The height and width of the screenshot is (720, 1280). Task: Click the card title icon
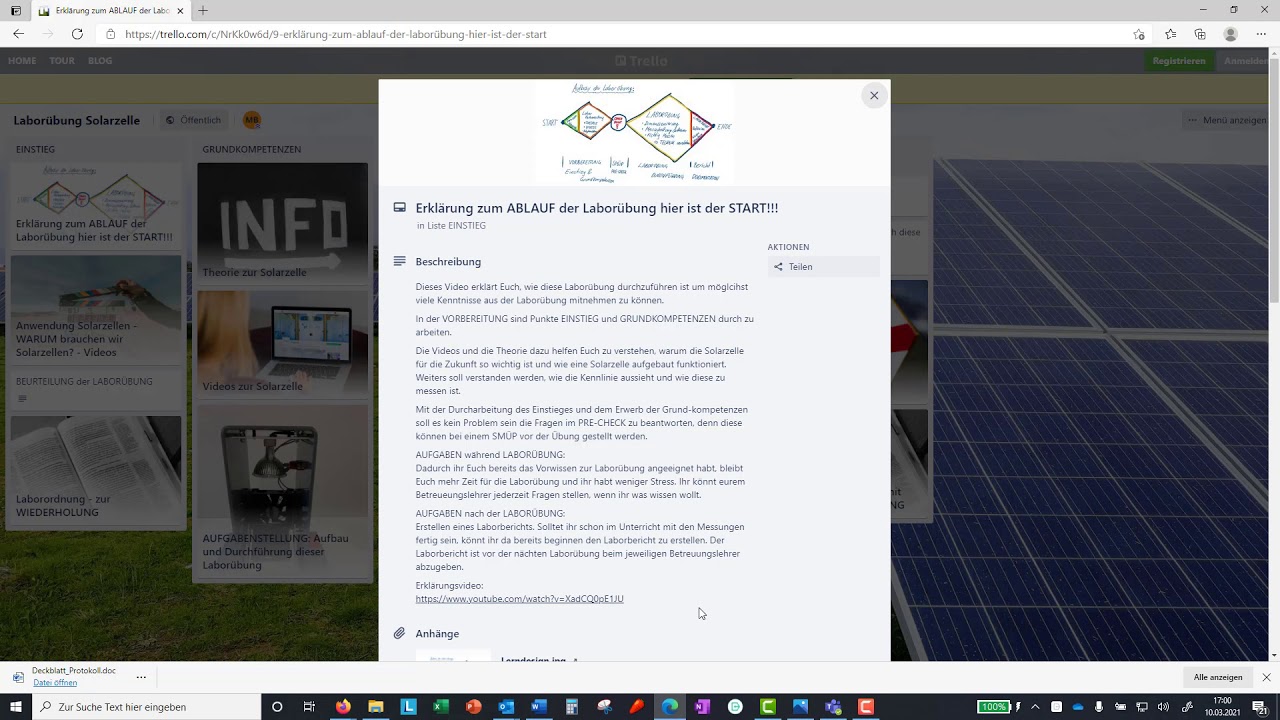(x=399, y=208)
